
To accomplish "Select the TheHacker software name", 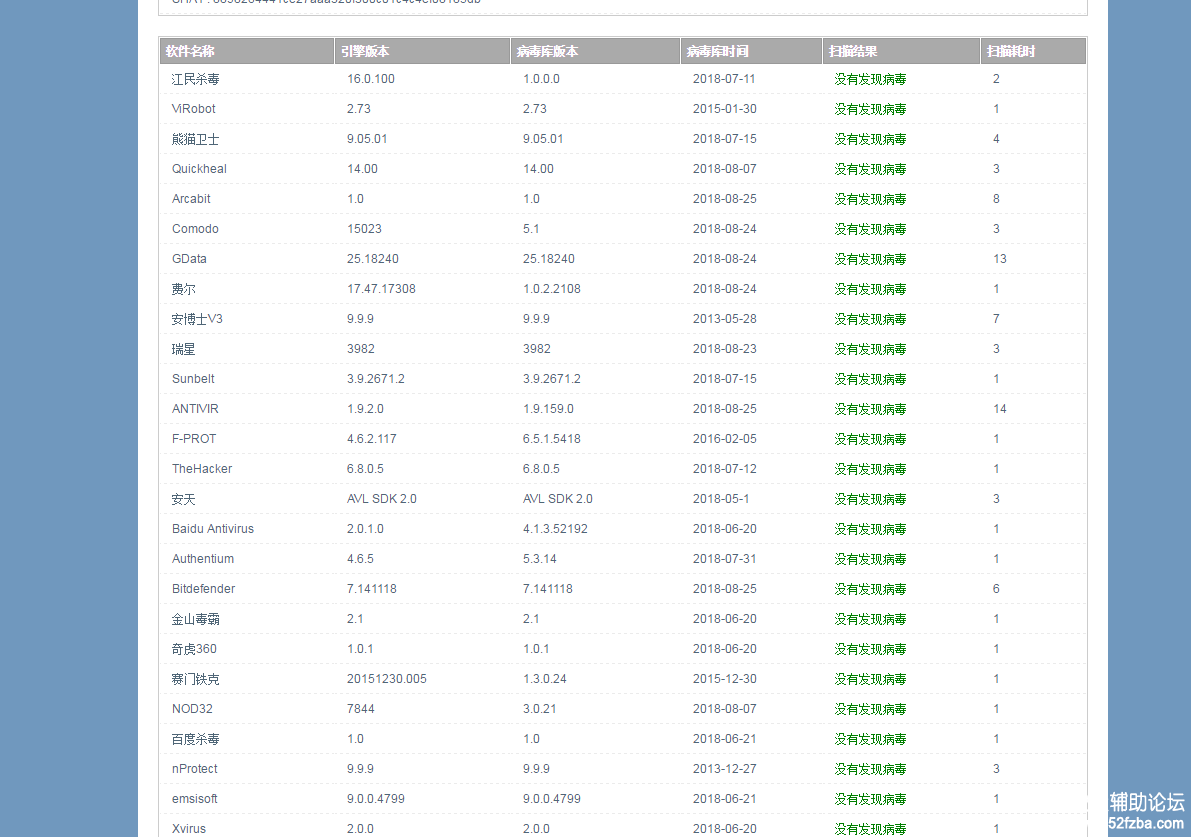I will click(x=202, y=469).
